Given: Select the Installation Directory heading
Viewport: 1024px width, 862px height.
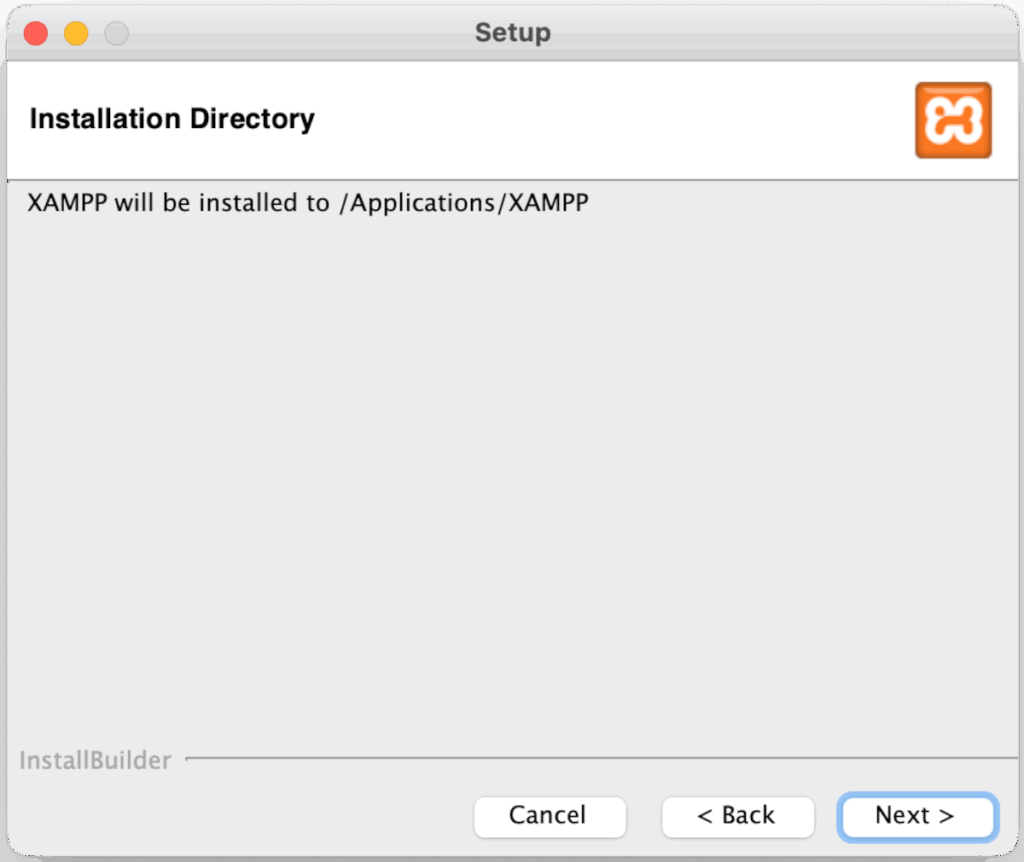Looking at the screenshot, I should pos(172,119).
